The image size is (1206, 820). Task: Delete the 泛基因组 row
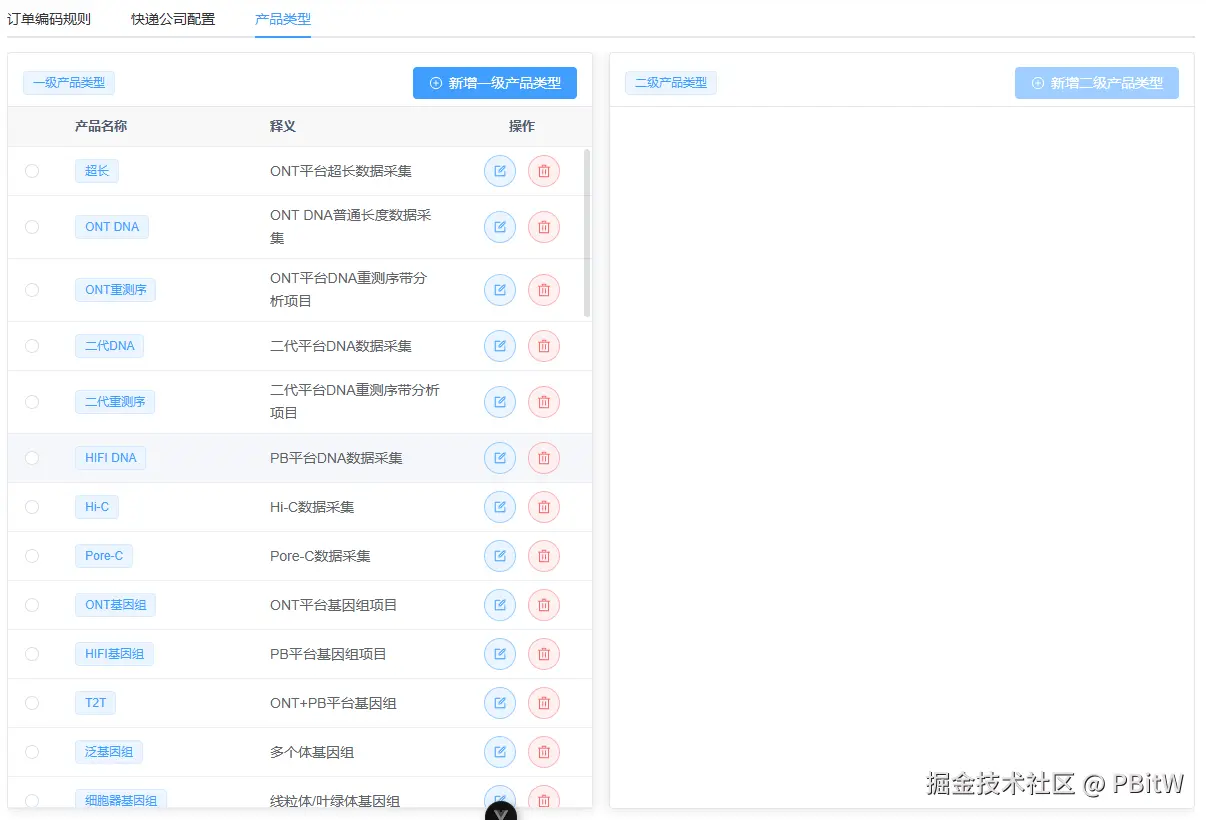(544, 752)
